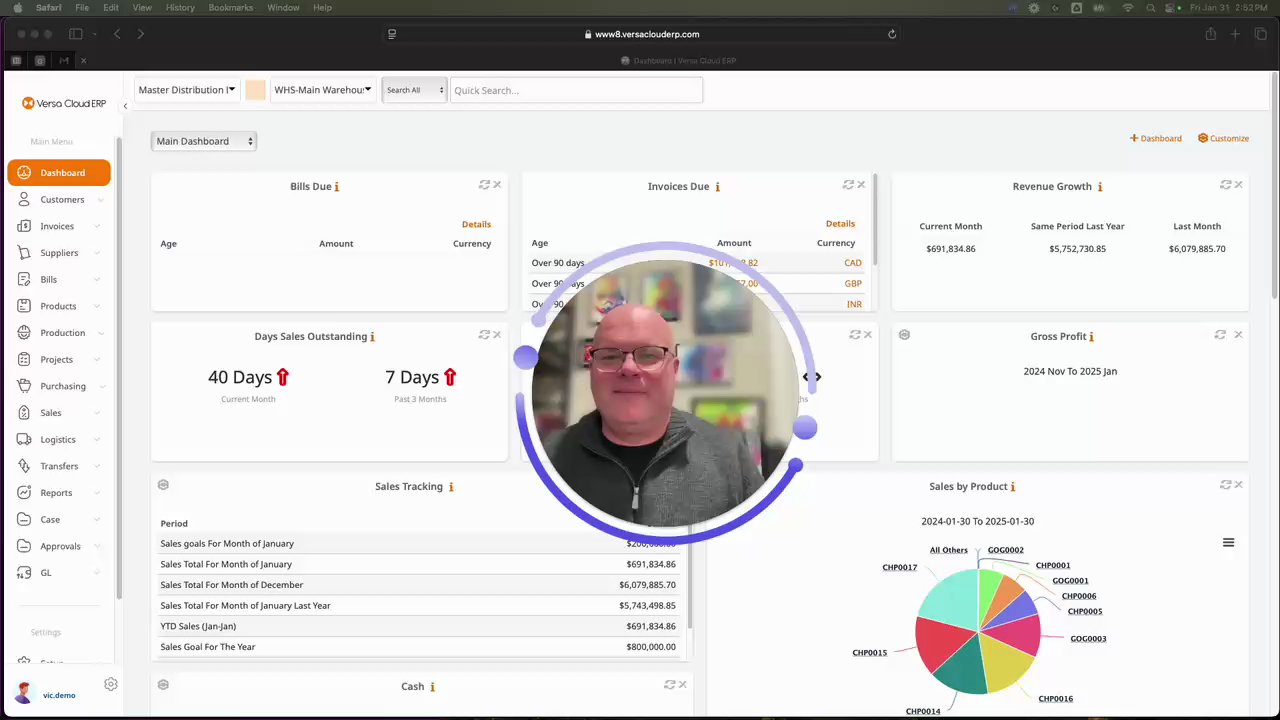
Task: Open the Products box icon
Action: [25, 306]
